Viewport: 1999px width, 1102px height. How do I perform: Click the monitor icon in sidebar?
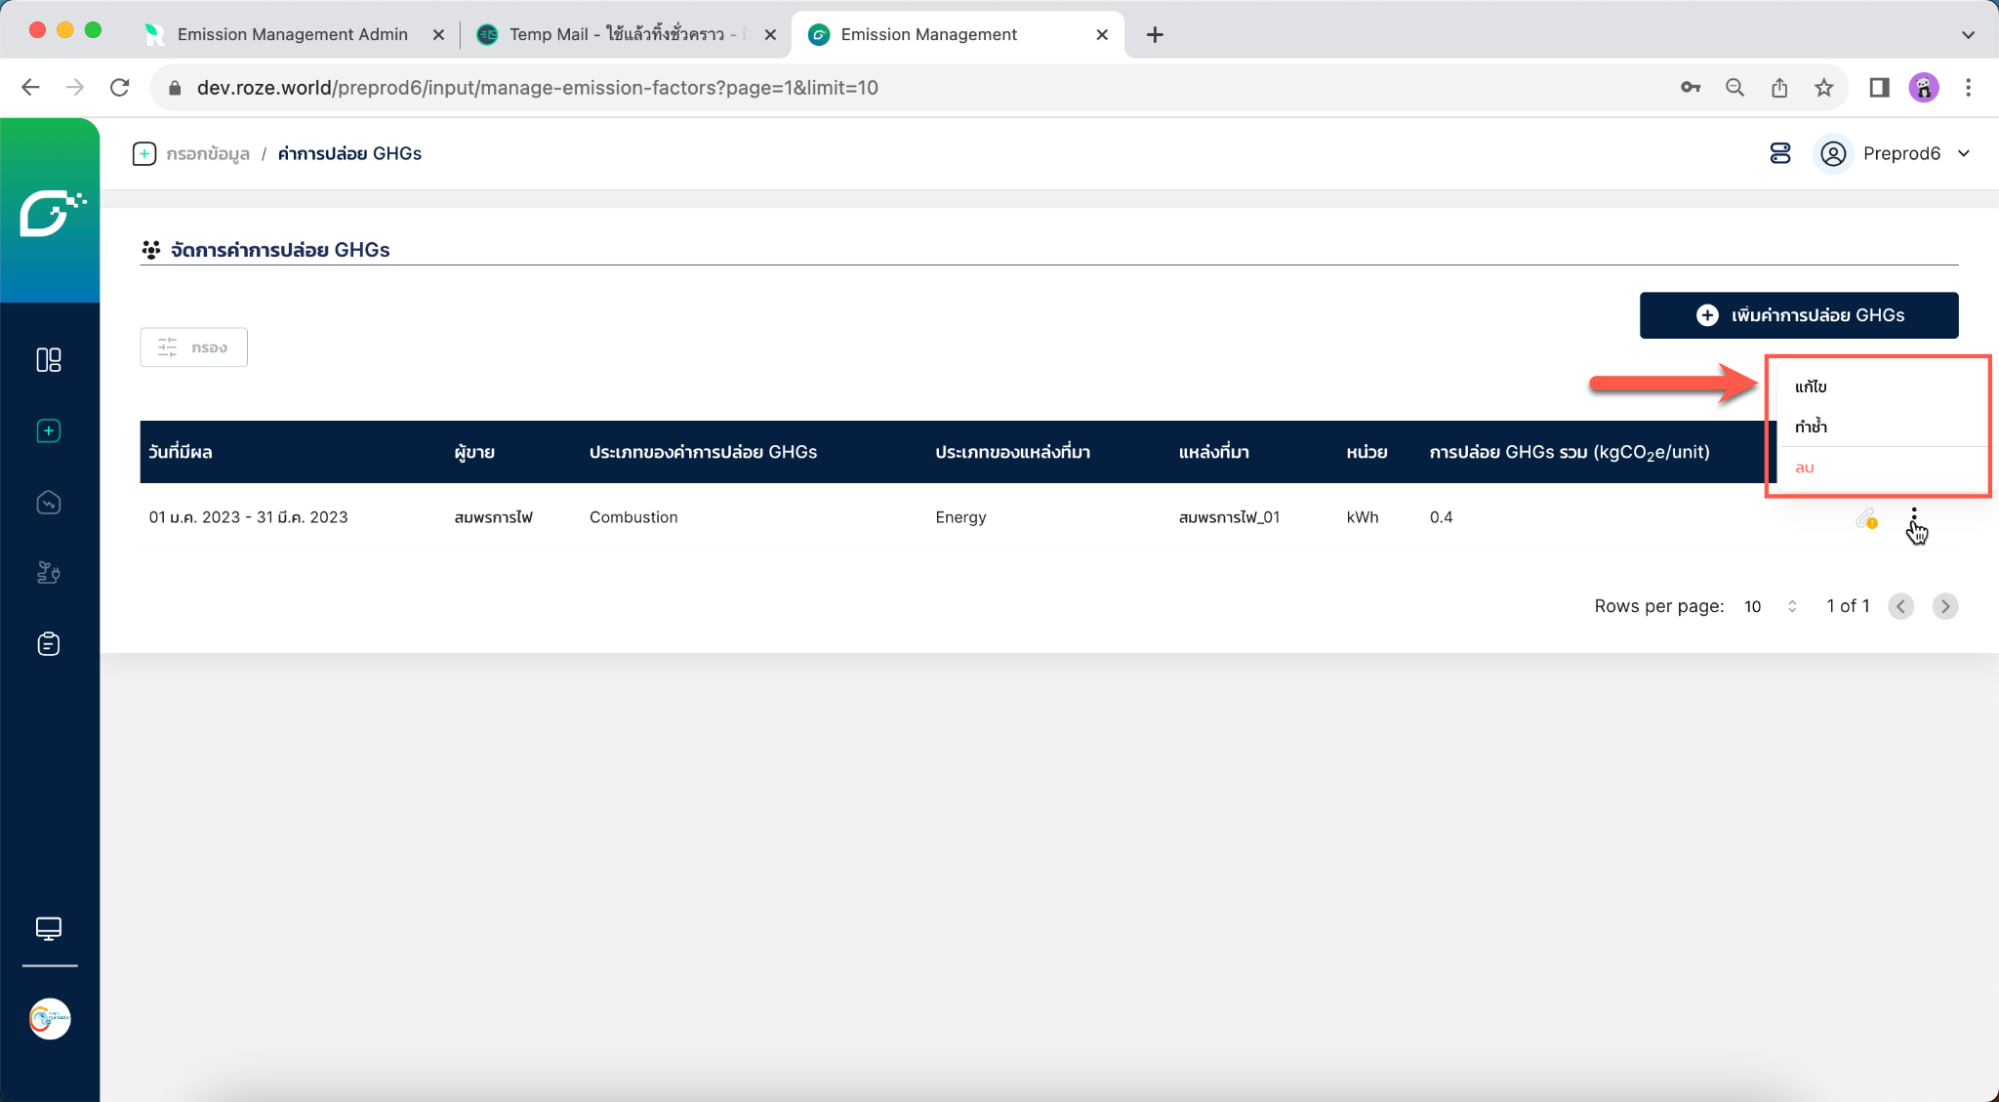point(48,928)
